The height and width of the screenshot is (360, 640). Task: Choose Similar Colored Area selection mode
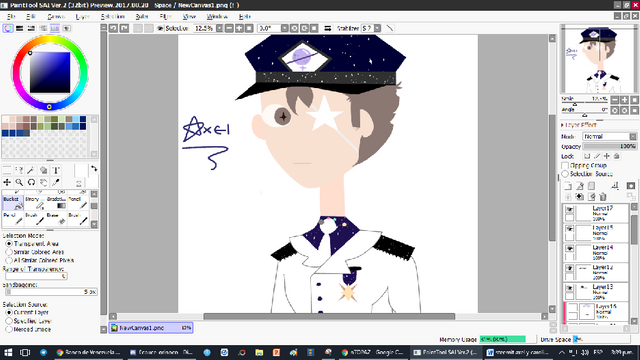pos(9,252)
